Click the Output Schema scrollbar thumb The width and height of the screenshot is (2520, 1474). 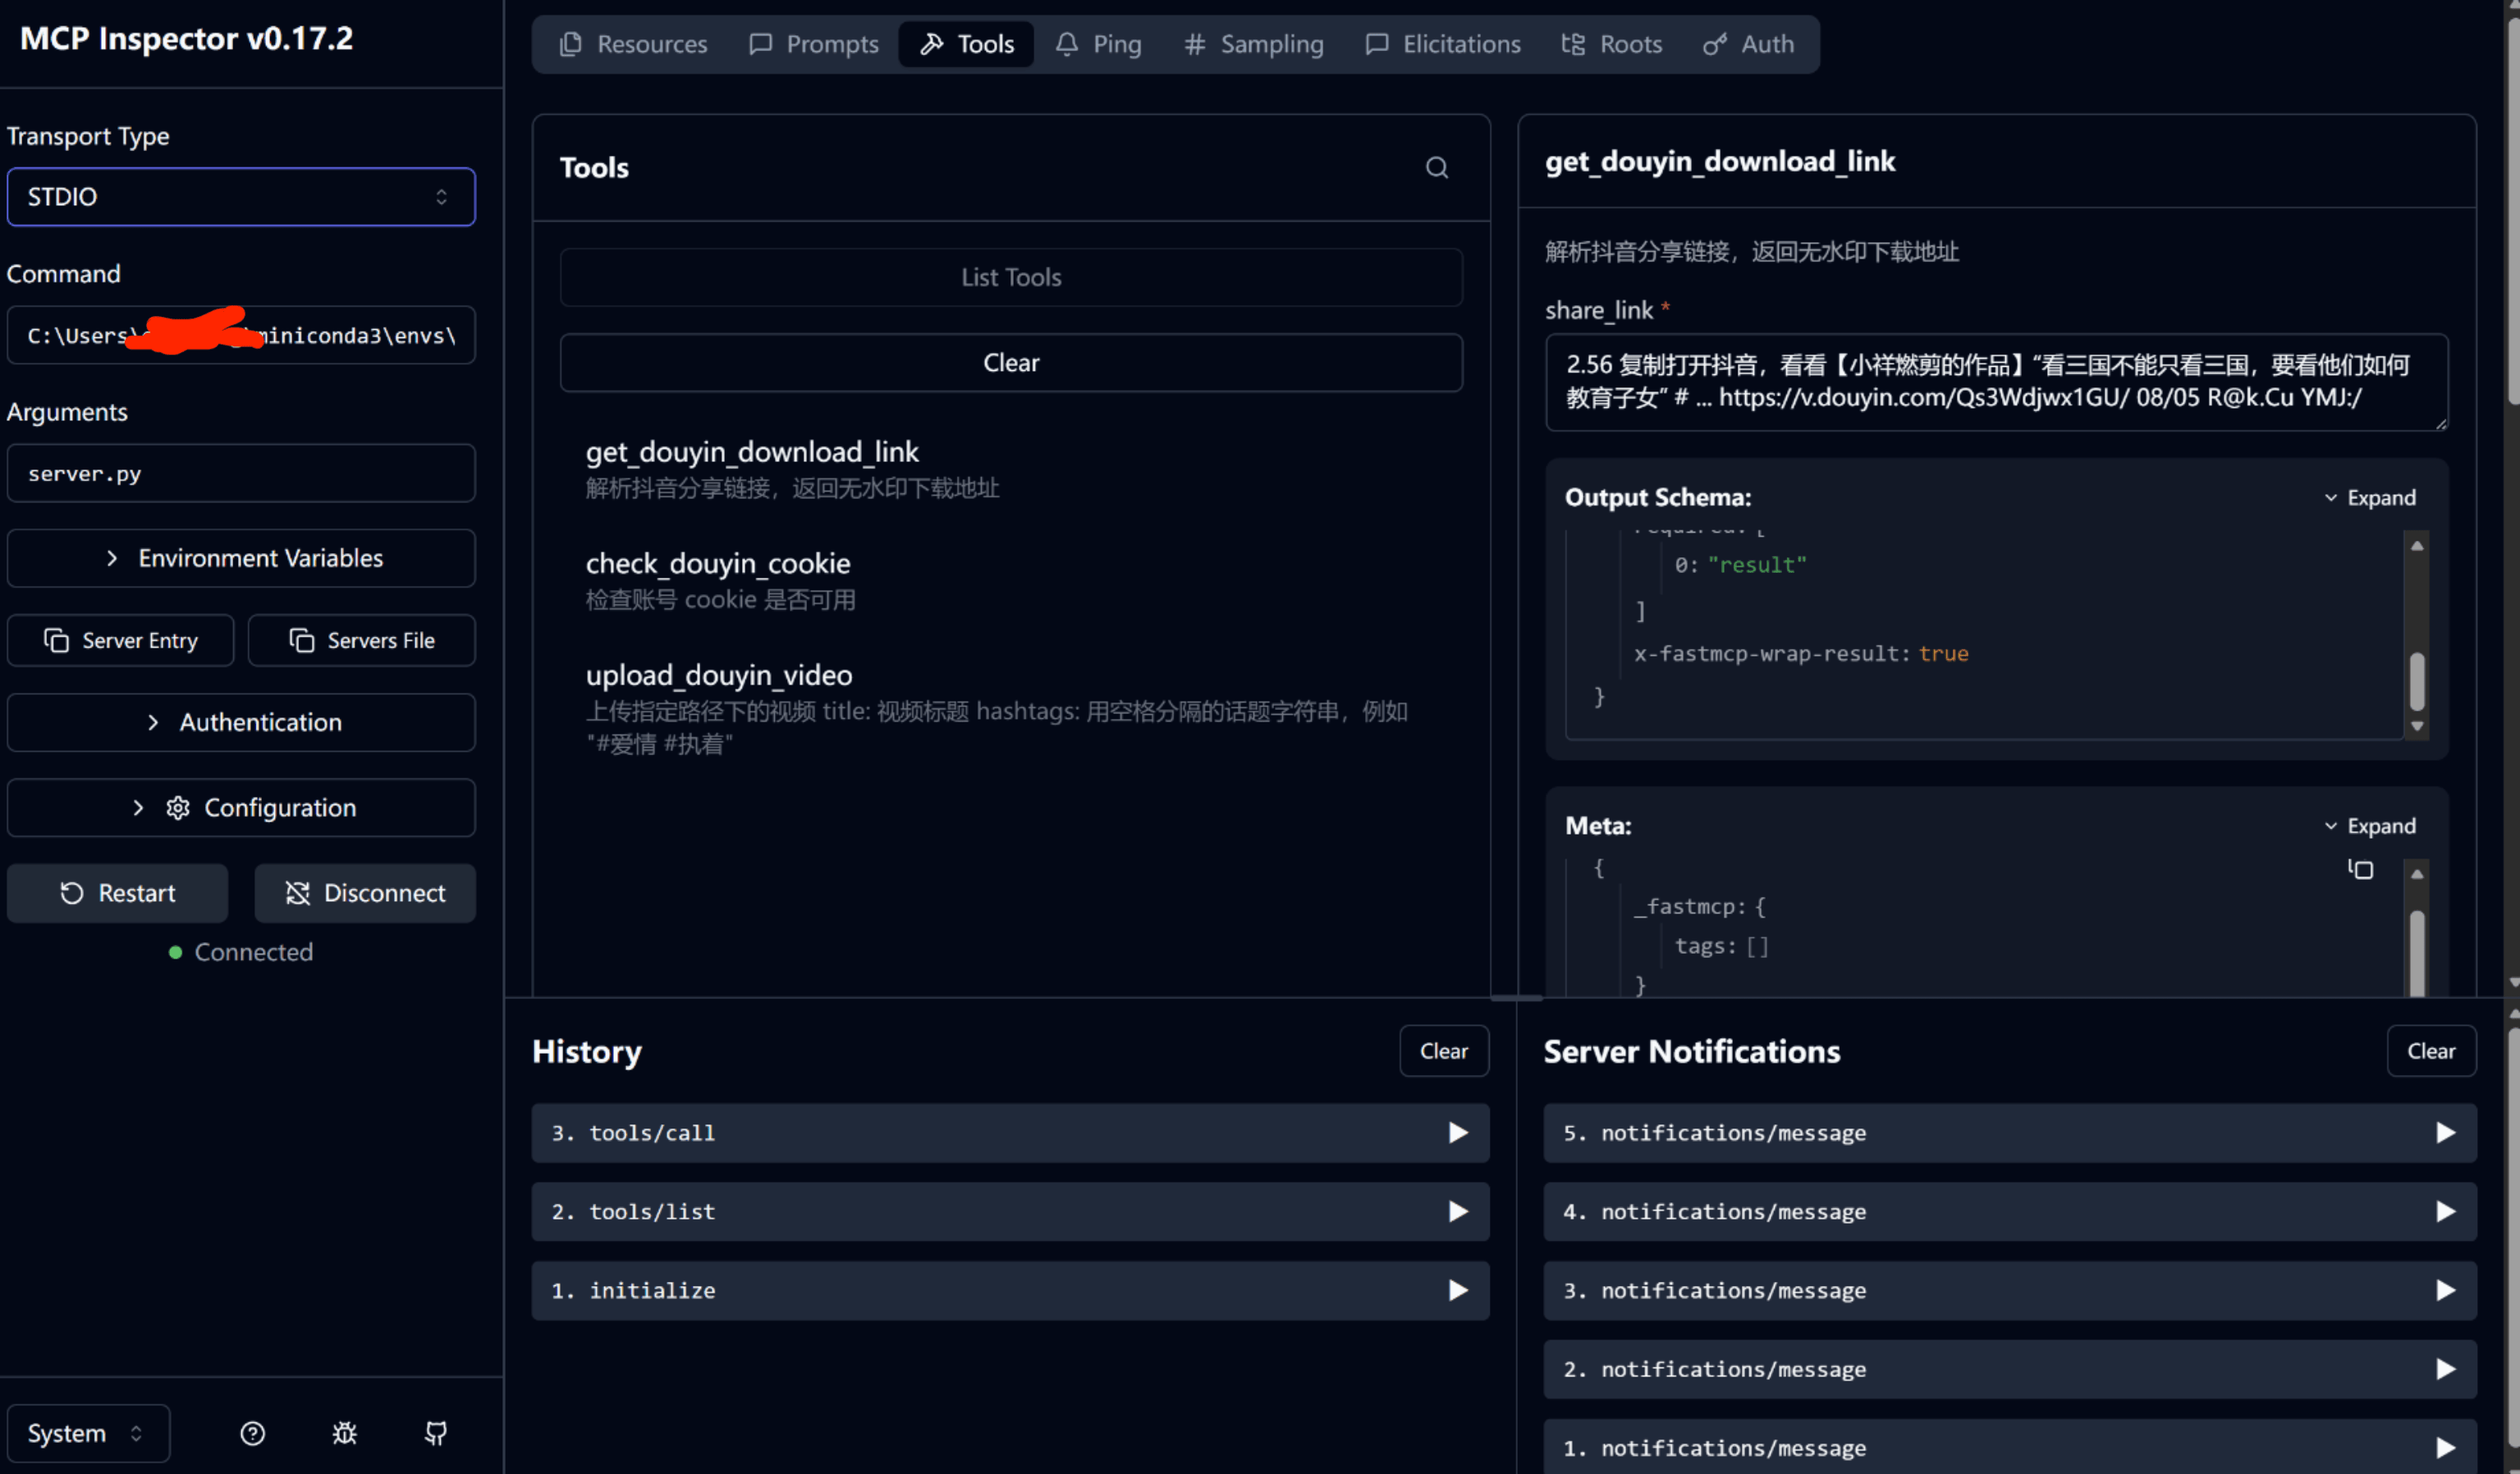click(x=2416, y=681)
